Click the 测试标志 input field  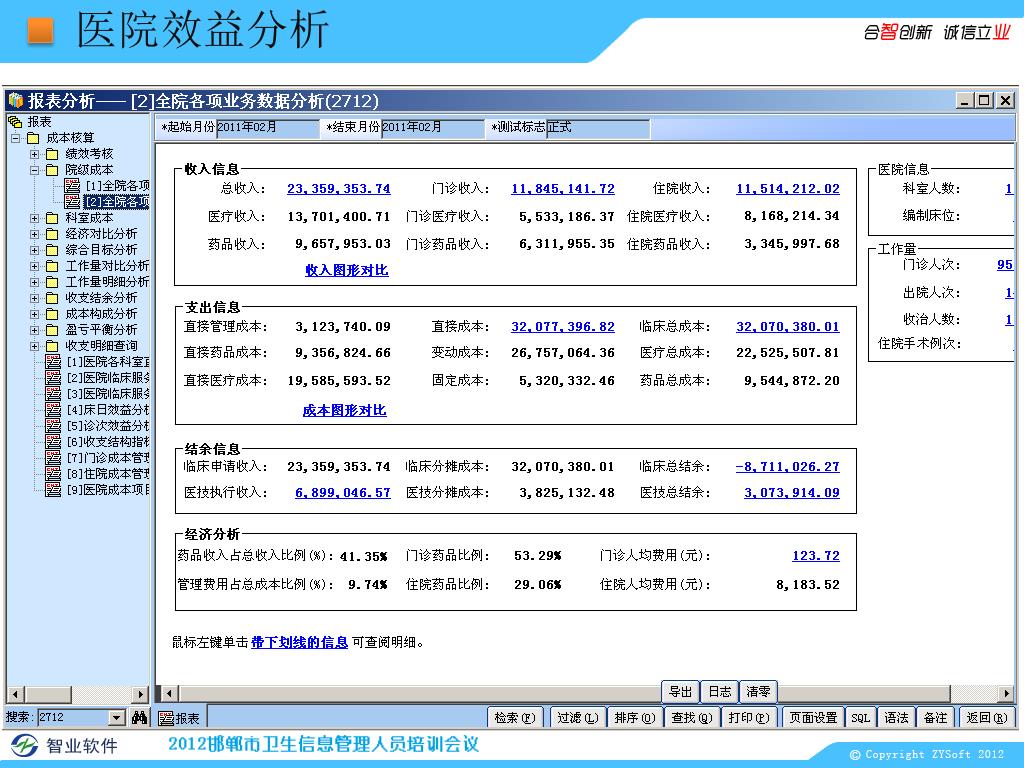click(598, 127)
